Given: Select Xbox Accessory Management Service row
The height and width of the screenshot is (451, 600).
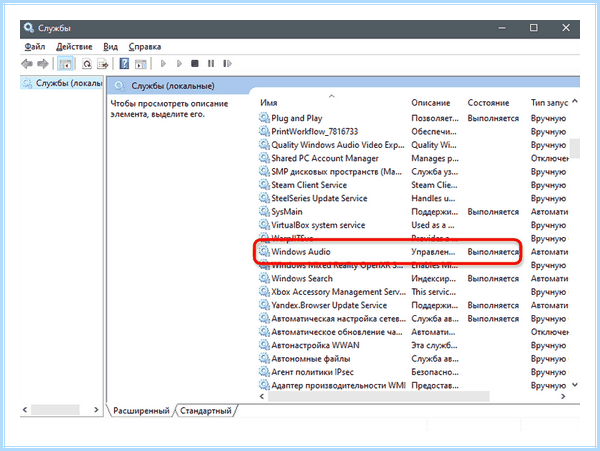Looking at the screenshot, I should coord(414,292).
